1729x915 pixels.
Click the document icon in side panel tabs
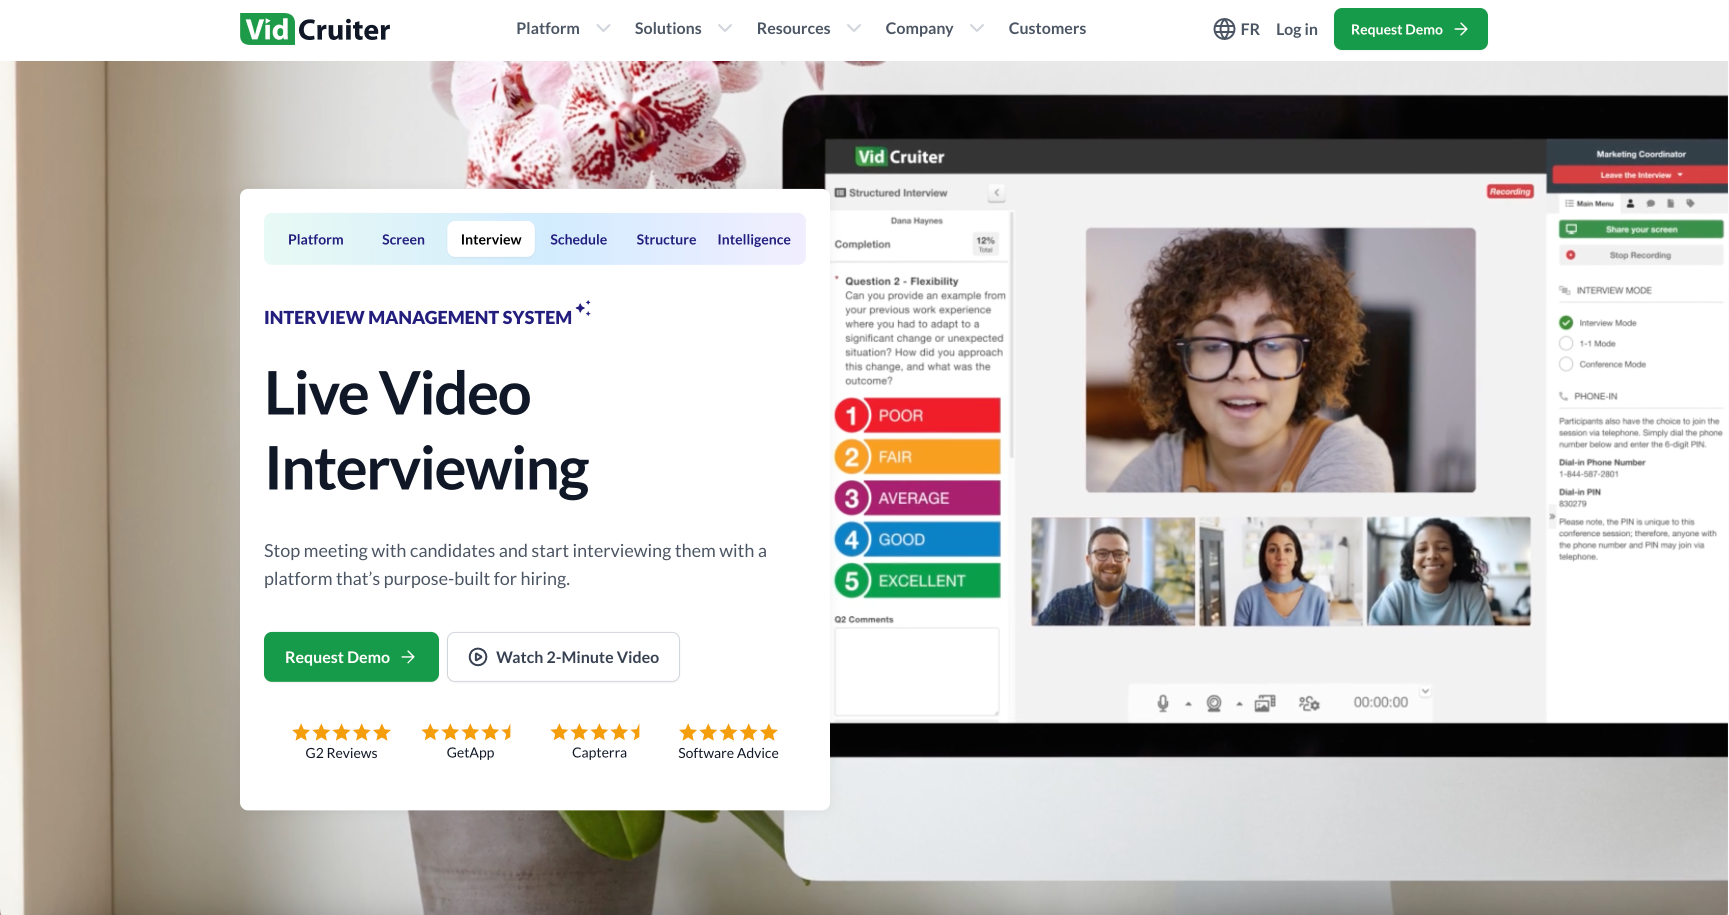(1670, 203)
